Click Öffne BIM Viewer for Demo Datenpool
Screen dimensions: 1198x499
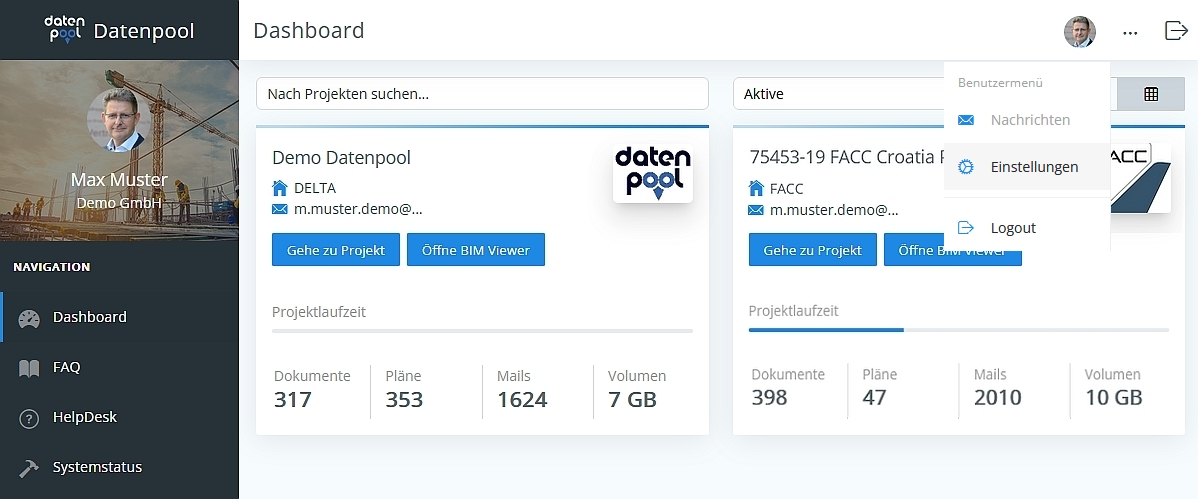[475, 250]
